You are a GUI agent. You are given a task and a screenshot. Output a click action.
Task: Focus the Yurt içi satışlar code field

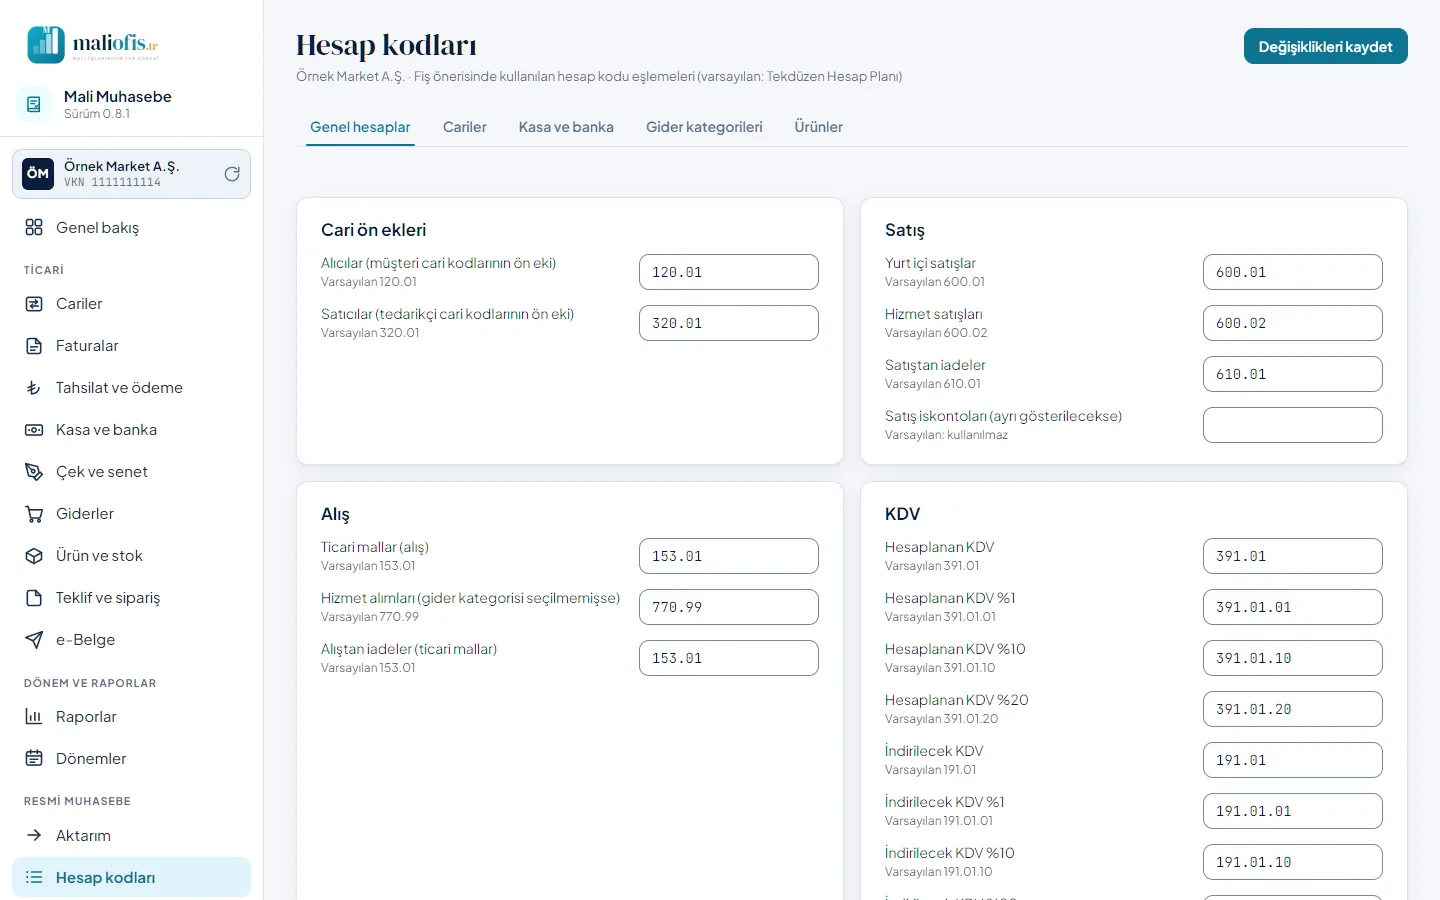click(1293, 272)
